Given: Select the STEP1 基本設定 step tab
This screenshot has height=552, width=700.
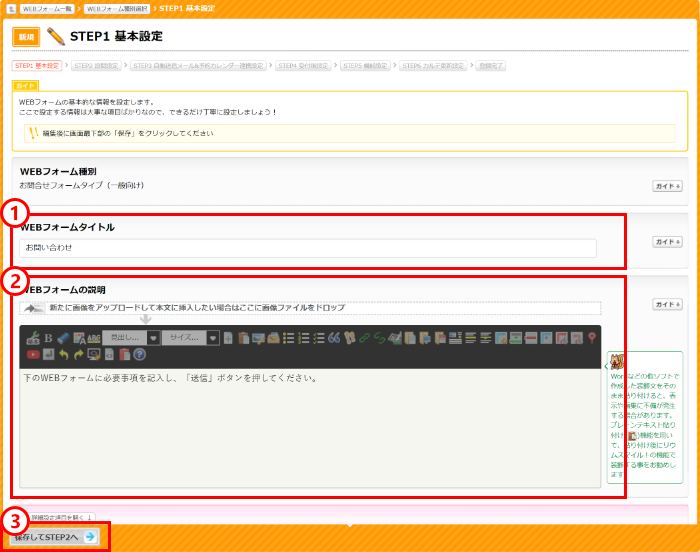Looking at the screenshot, I should pos(37,66).
